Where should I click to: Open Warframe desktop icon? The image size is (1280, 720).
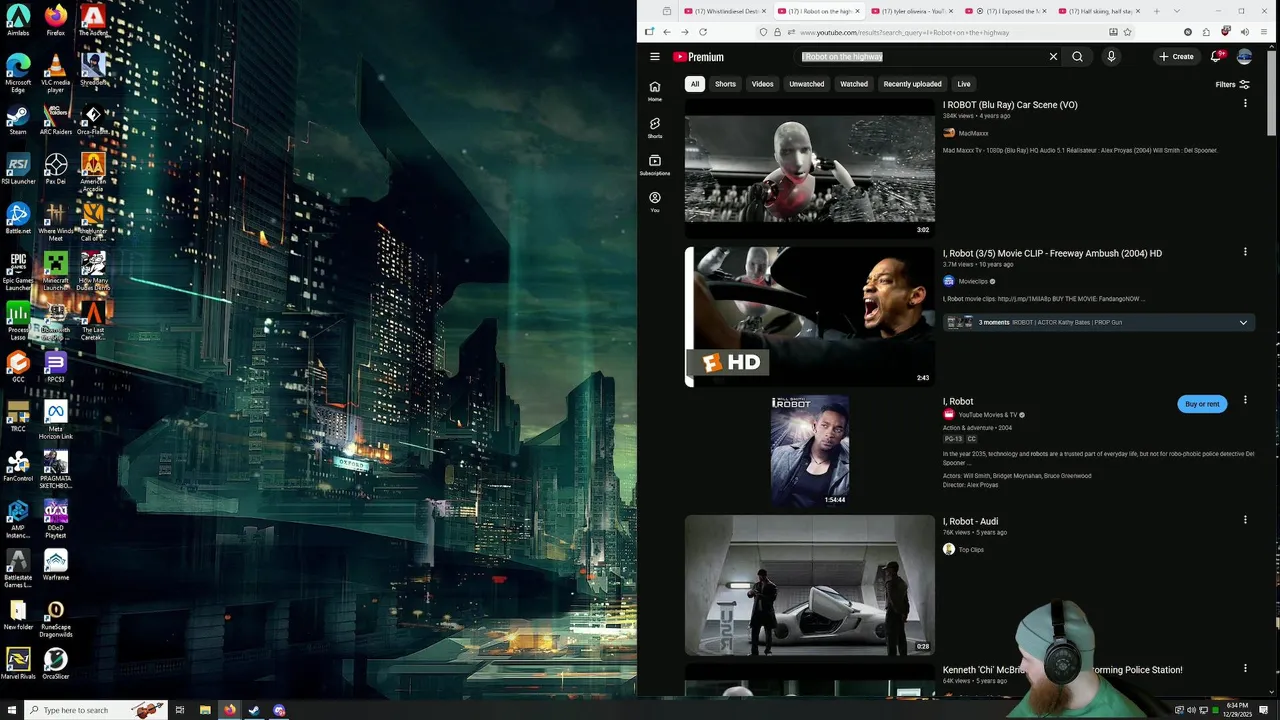(56, 565)
